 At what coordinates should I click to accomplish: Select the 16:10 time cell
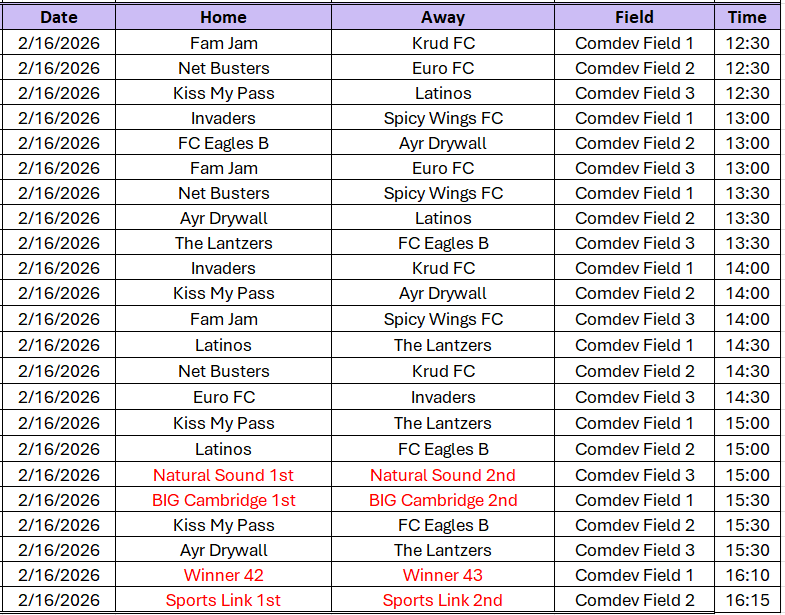(x=747, y=575)
